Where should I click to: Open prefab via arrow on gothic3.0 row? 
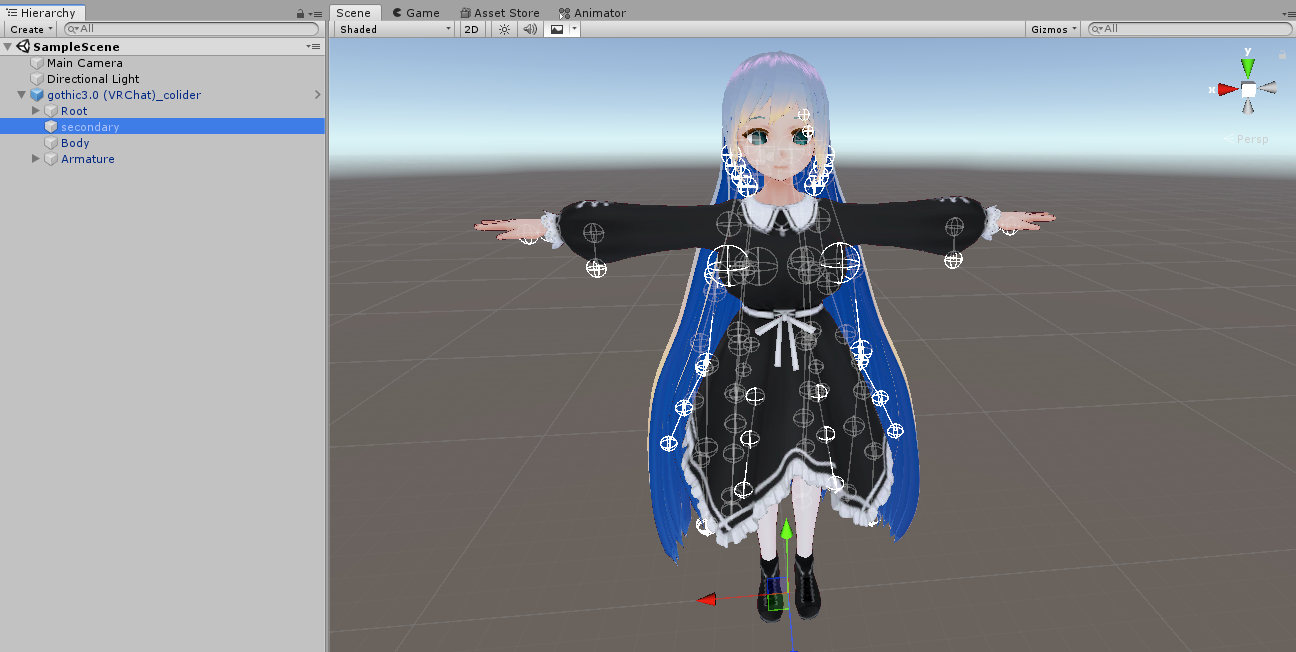point(318,95)
